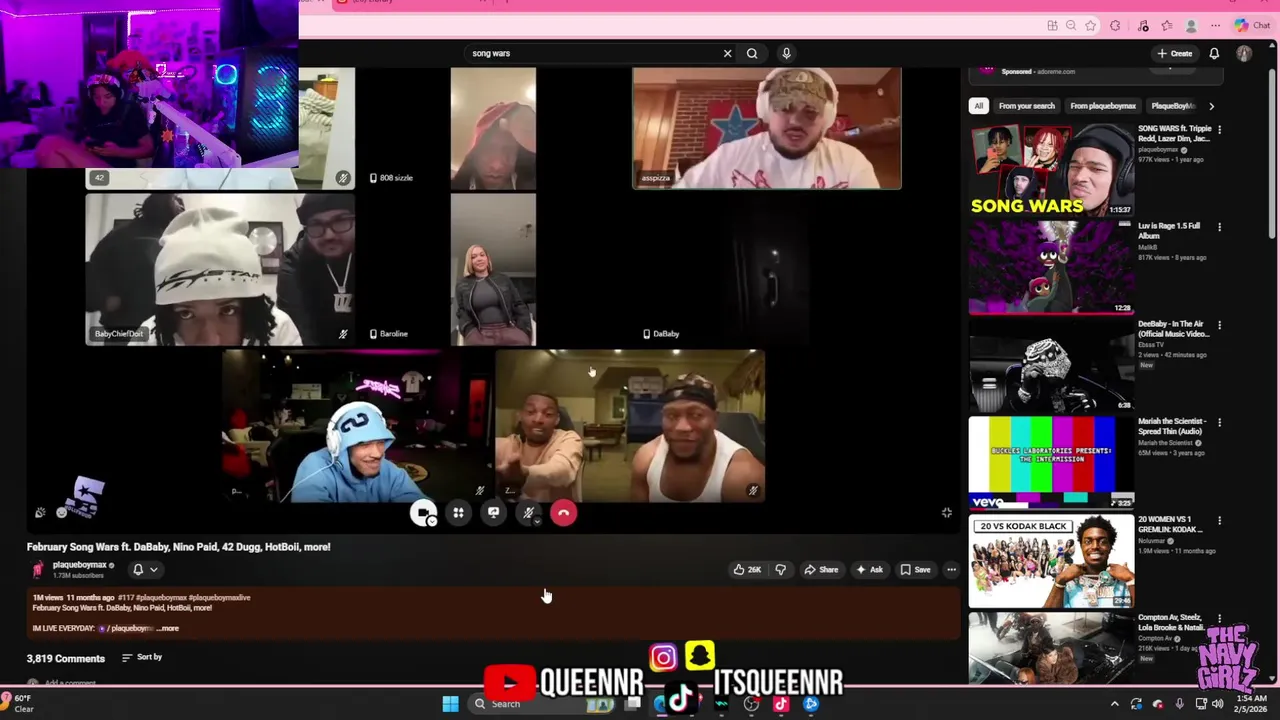The height and width of the screenshot is (720, 1280).
Task: Click the Create button
Action: [1174, 53]
